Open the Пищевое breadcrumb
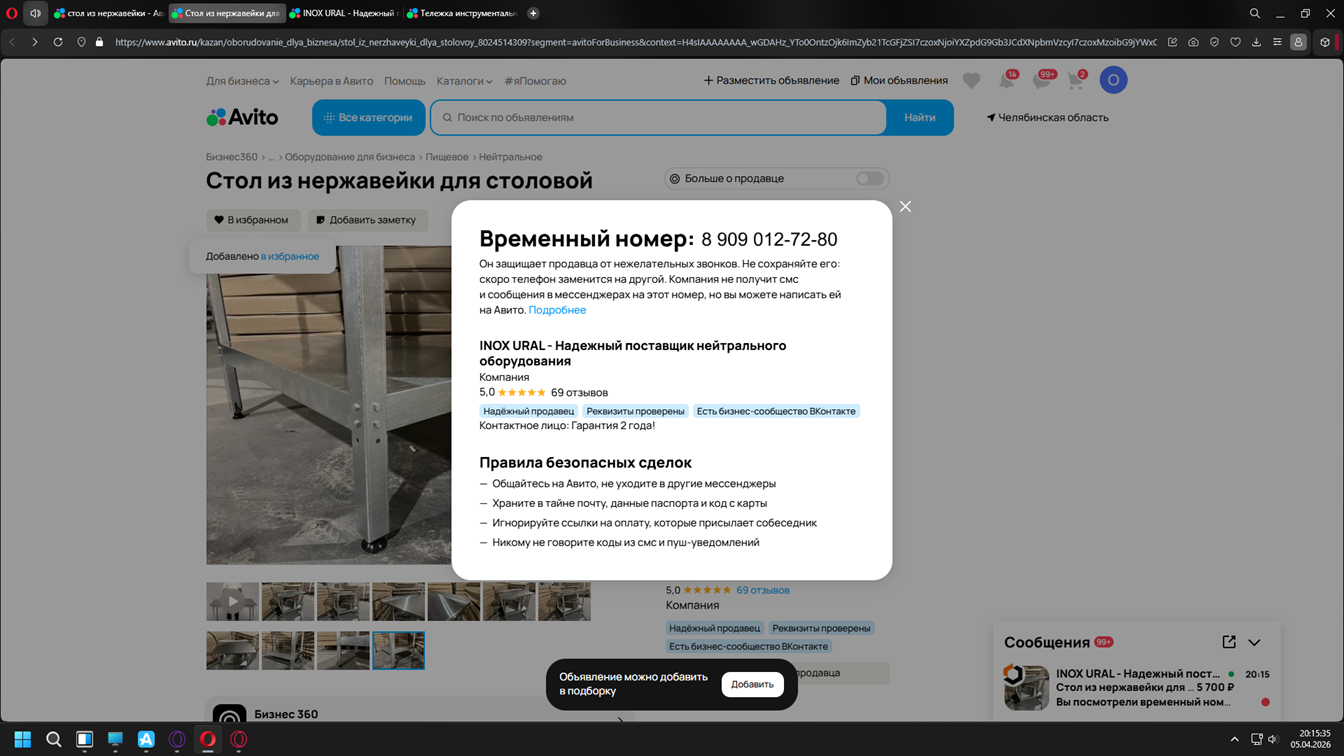Image resolution: width=1344 pixels, height=756 pixels. 447,157
